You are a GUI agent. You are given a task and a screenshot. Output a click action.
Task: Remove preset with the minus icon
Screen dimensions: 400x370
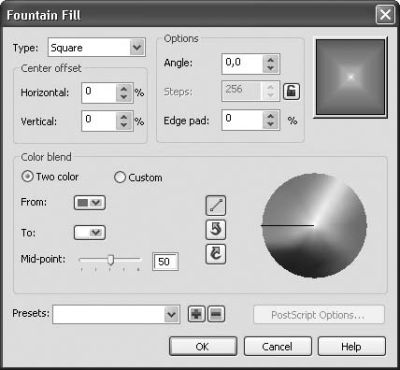[x=216, y=314]
